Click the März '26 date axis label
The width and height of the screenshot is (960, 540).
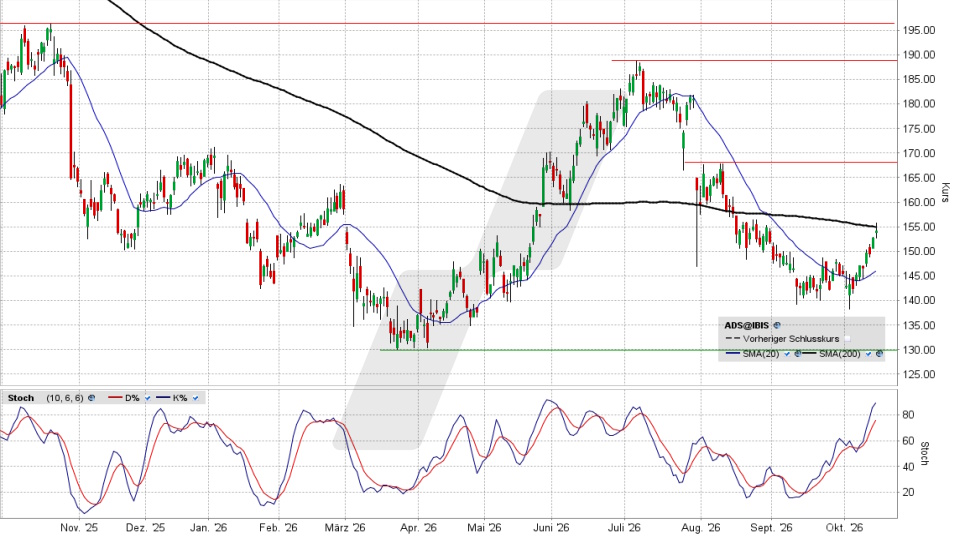click(x=345, y=528)
